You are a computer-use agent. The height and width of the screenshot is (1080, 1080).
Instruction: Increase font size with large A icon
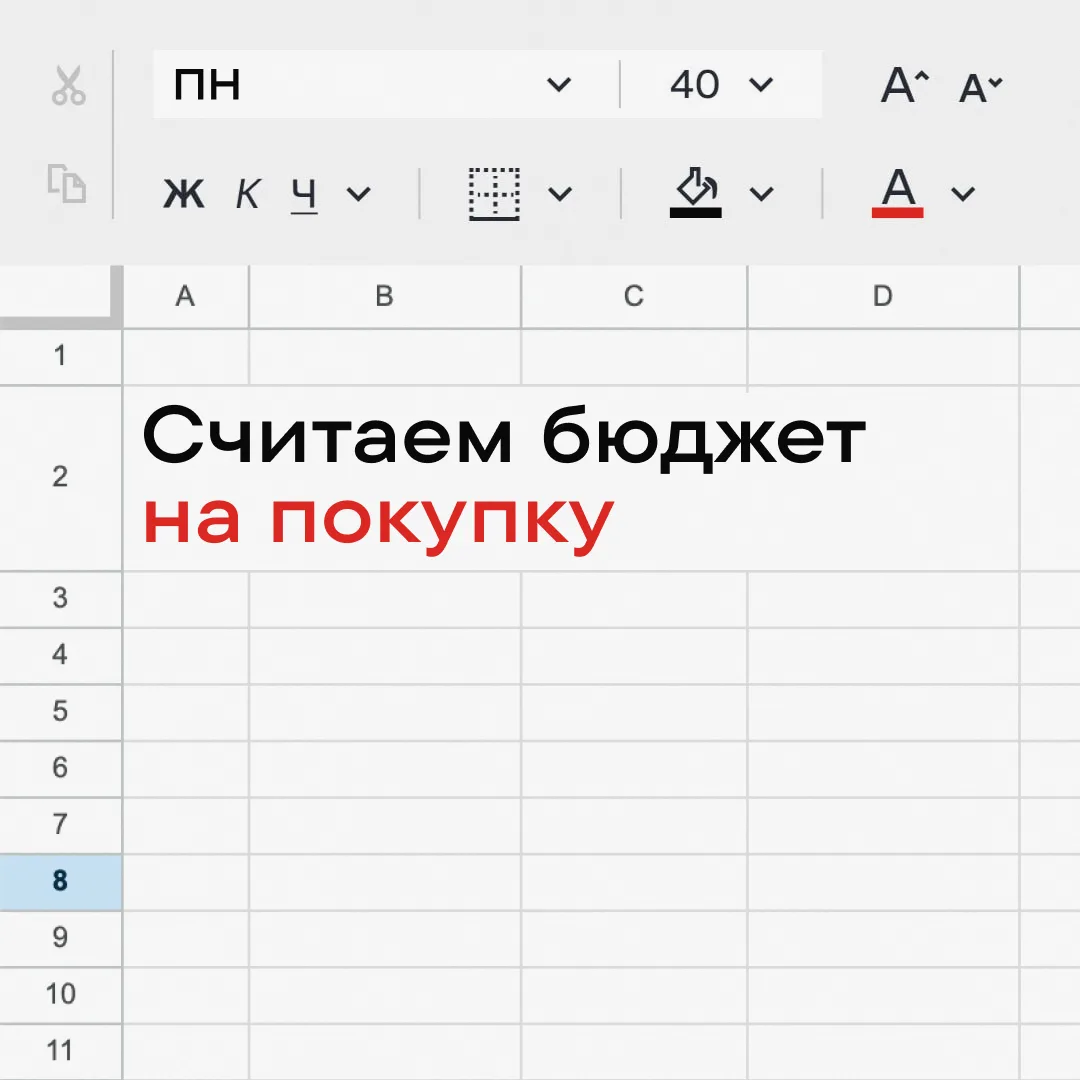905,85
